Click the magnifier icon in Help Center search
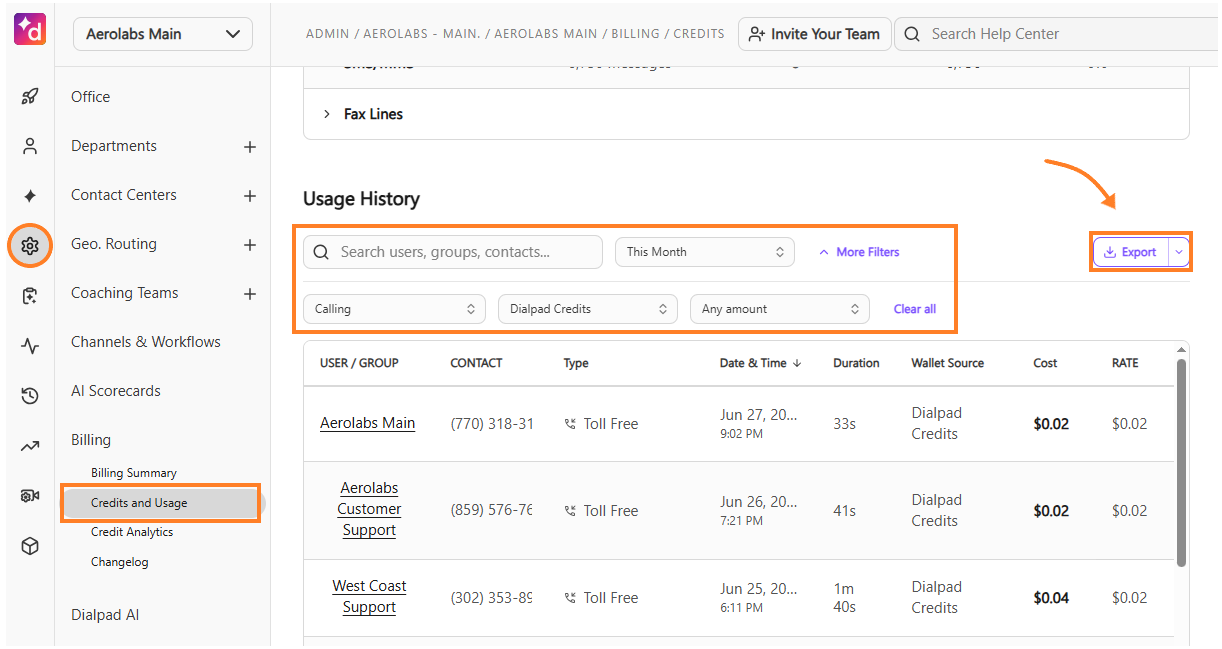The image size is (1222, 649). point(912,34)
